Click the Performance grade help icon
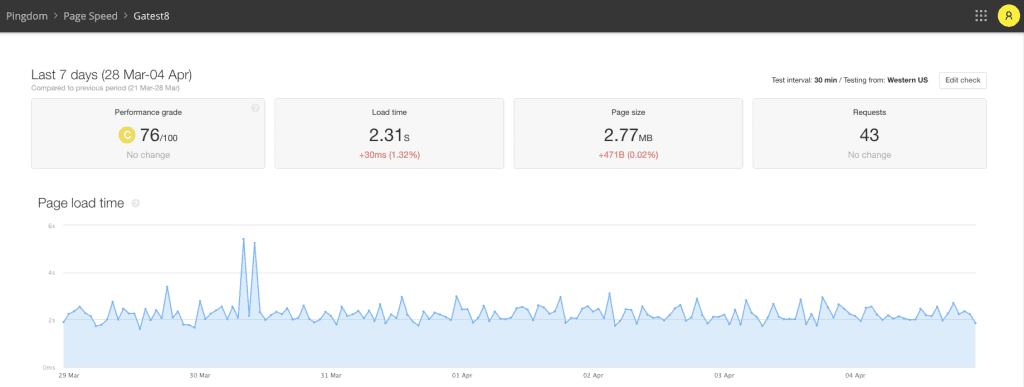The image size is (1024, 387). click(255, 108)
